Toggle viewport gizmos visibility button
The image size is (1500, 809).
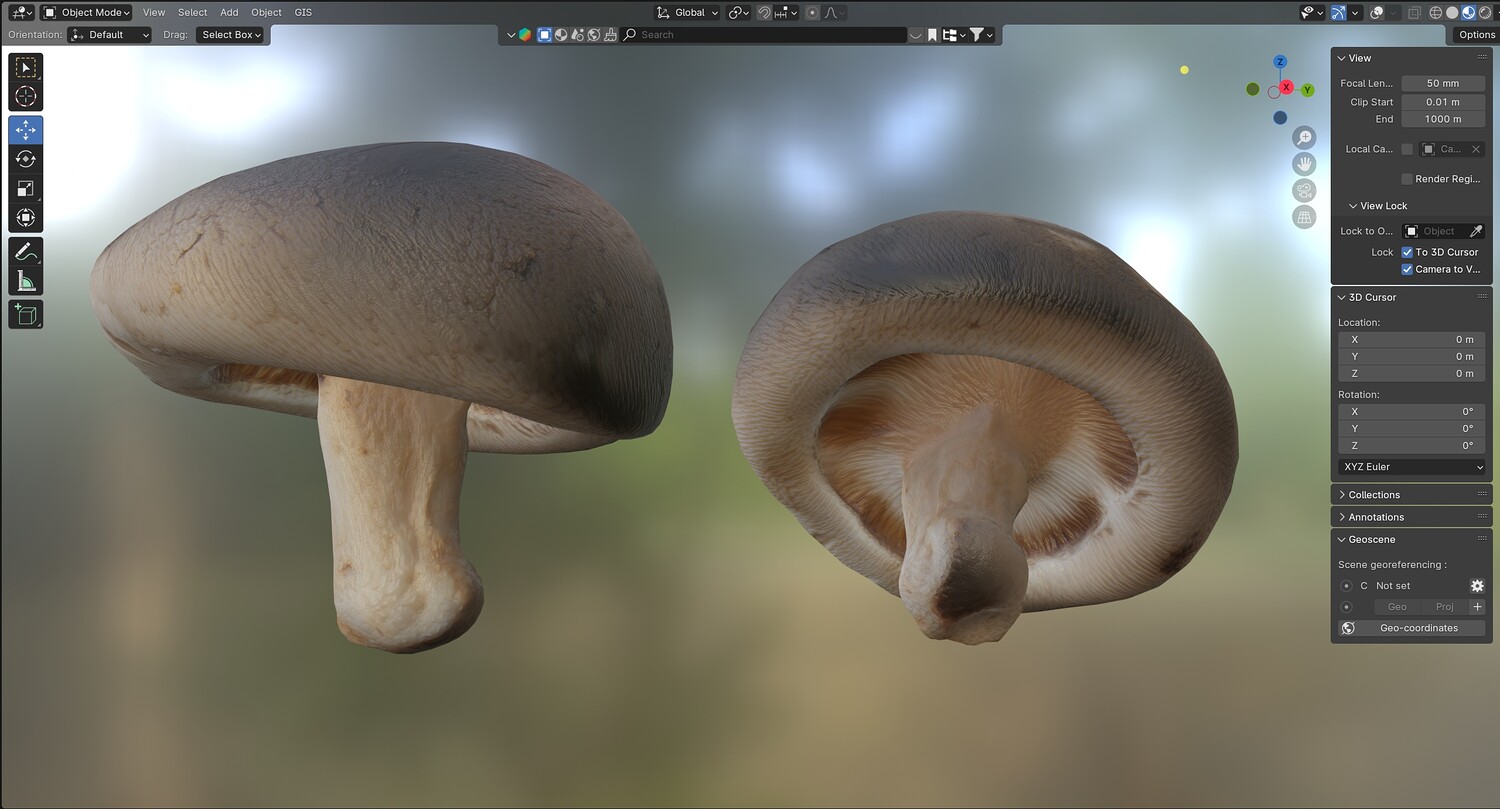coord(1338,13)
